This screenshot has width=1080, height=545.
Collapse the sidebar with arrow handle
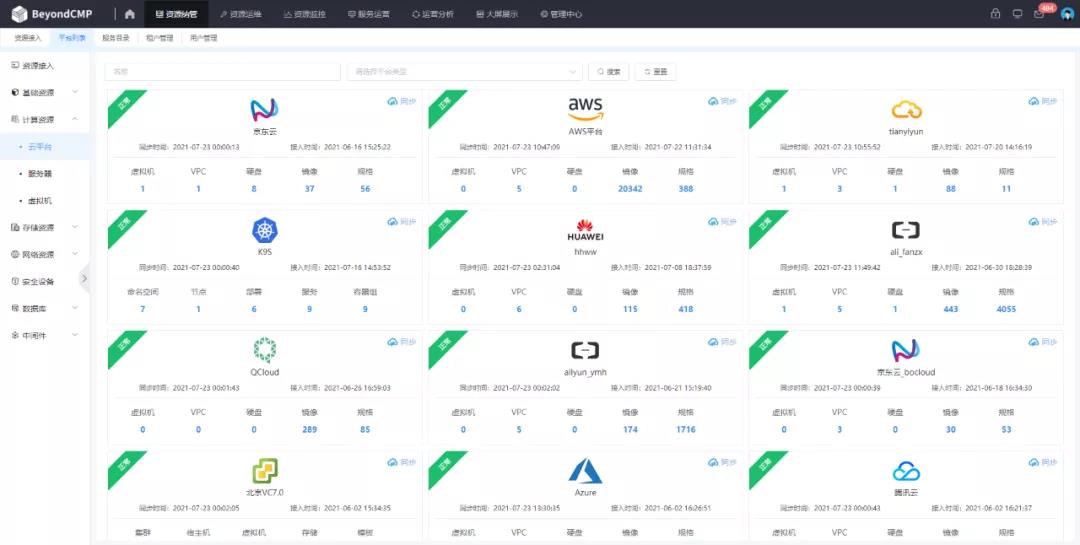point(84,278)
